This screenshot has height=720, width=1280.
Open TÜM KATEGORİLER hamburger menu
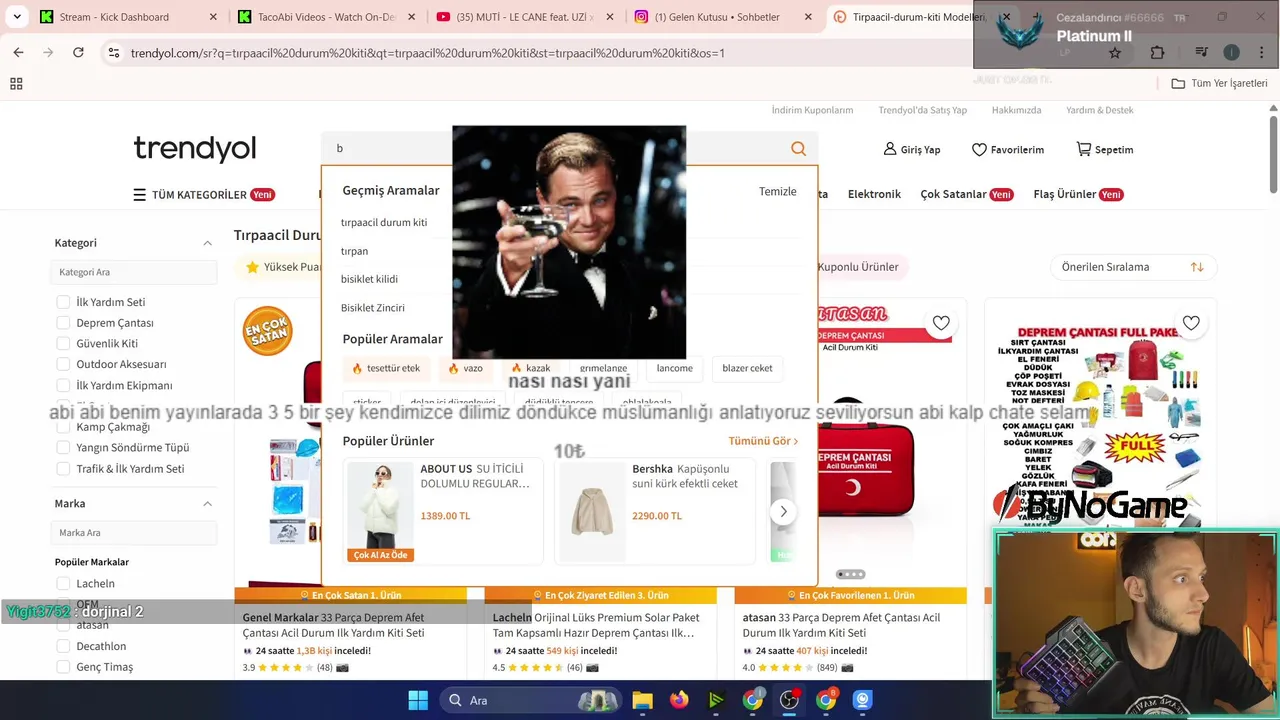click(140, 195)
